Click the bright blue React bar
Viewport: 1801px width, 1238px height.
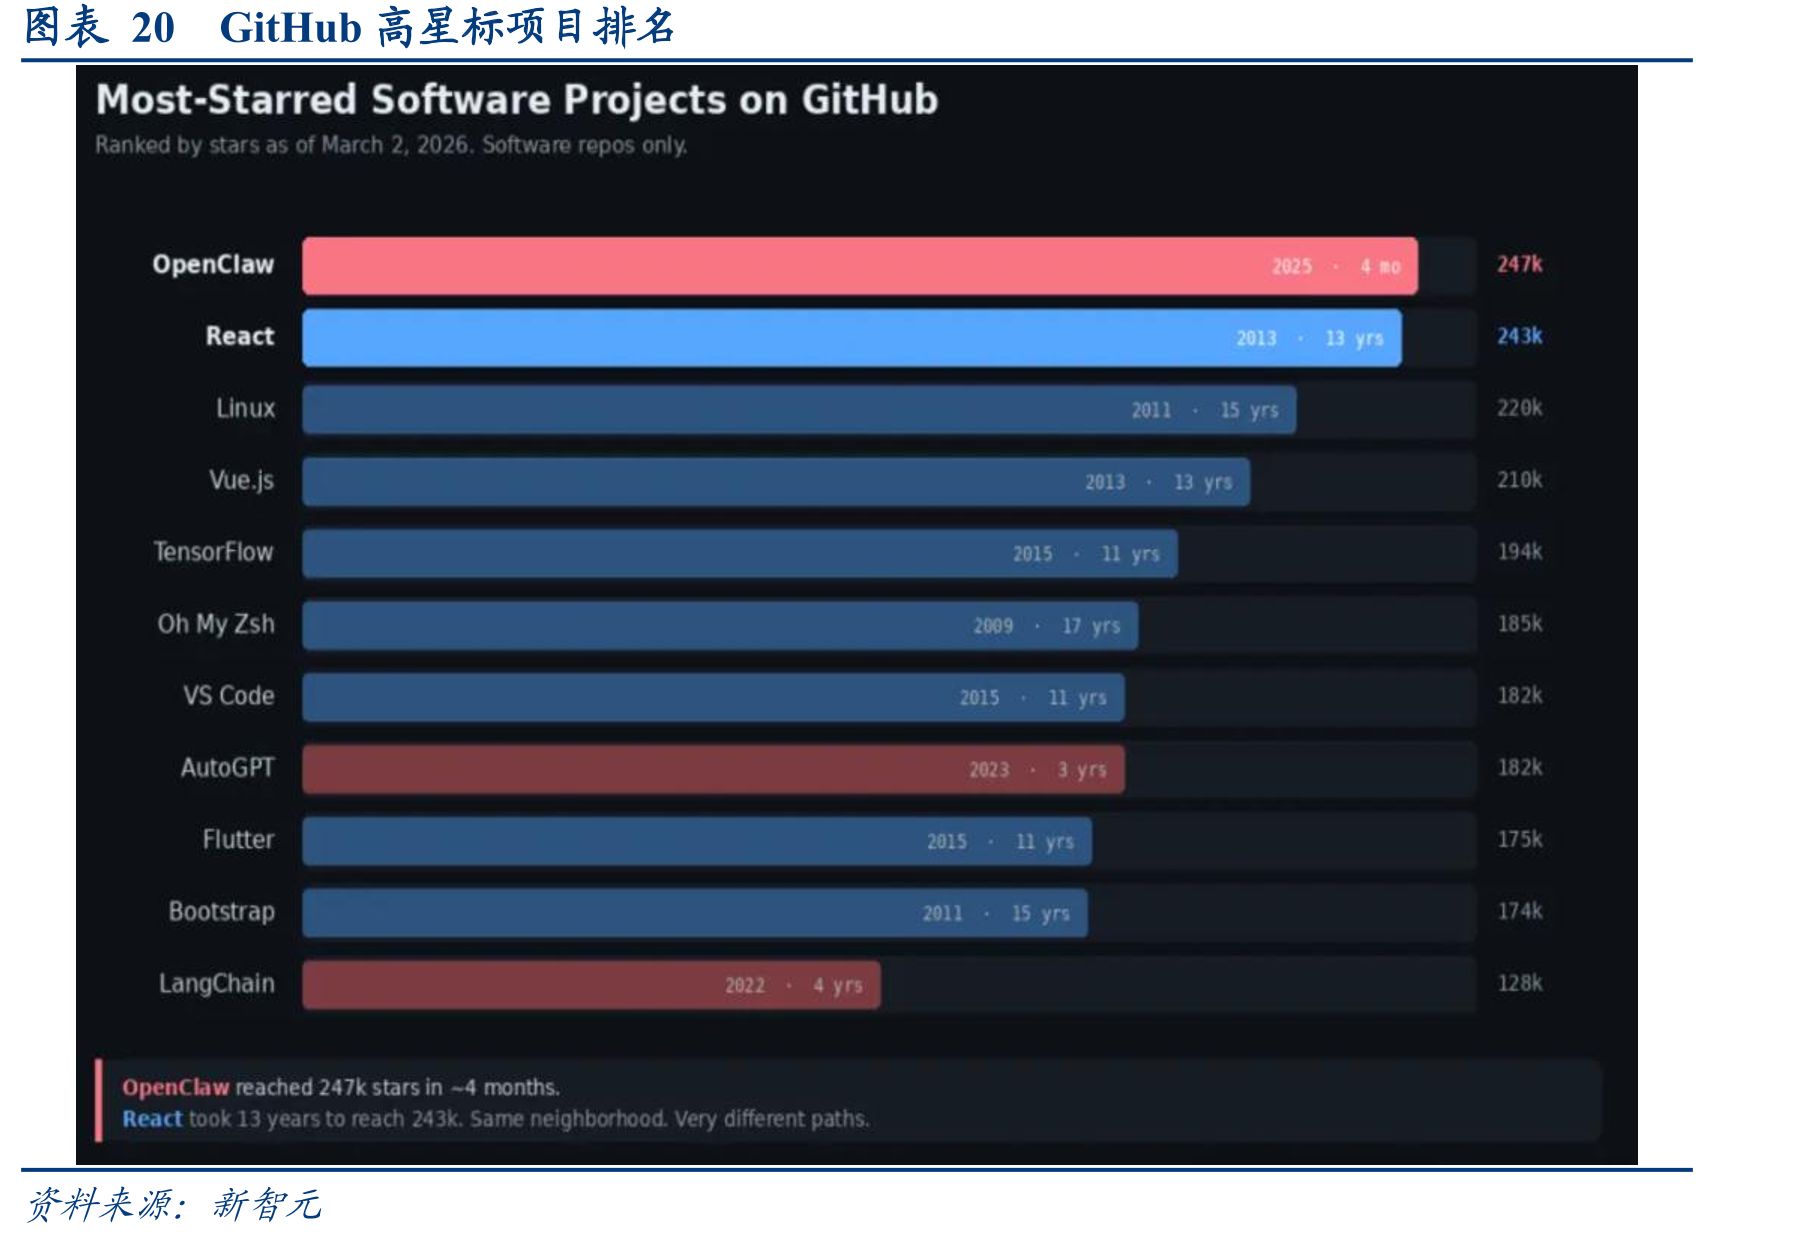point(852,338)
